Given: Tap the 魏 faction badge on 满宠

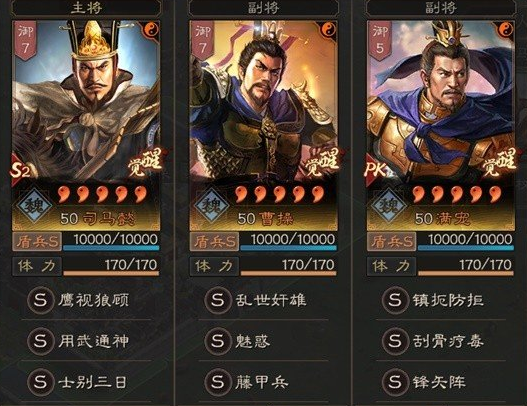Looking at the screenshot, I should [389, 205].
